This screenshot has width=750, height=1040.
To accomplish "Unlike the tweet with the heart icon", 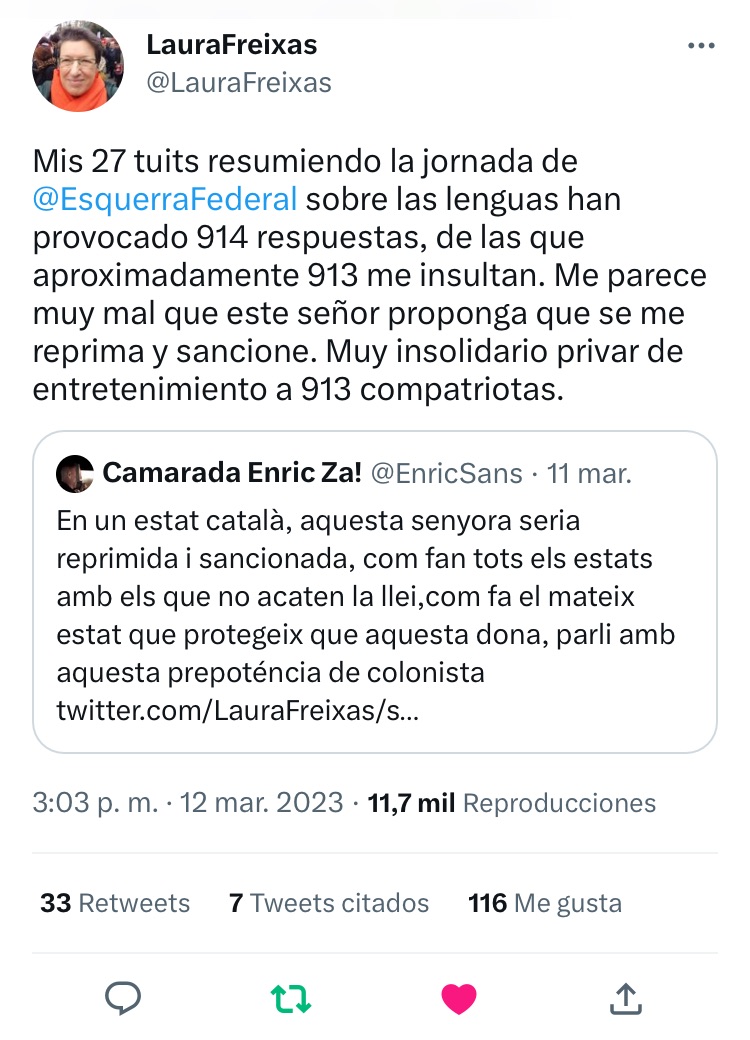I will pyautogui.click(x=459, y=996).
